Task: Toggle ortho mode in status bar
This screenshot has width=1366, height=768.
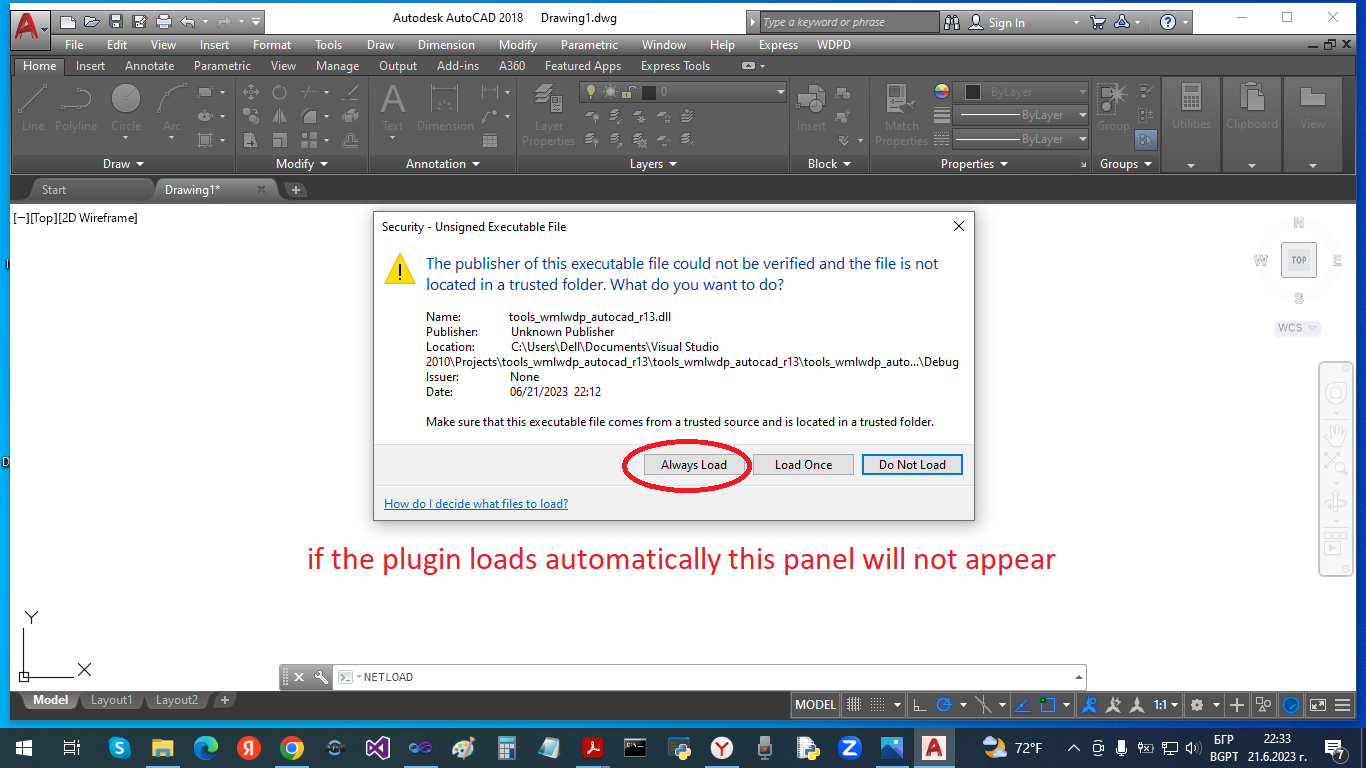Action: [920, 705]
